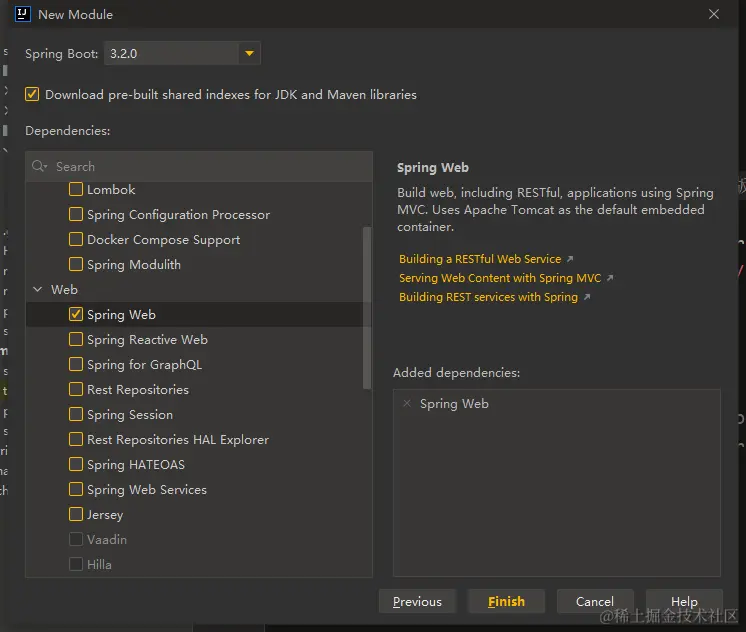
Task: Check Rest Repositories HAL Explorer
Action: pos(76,439)
